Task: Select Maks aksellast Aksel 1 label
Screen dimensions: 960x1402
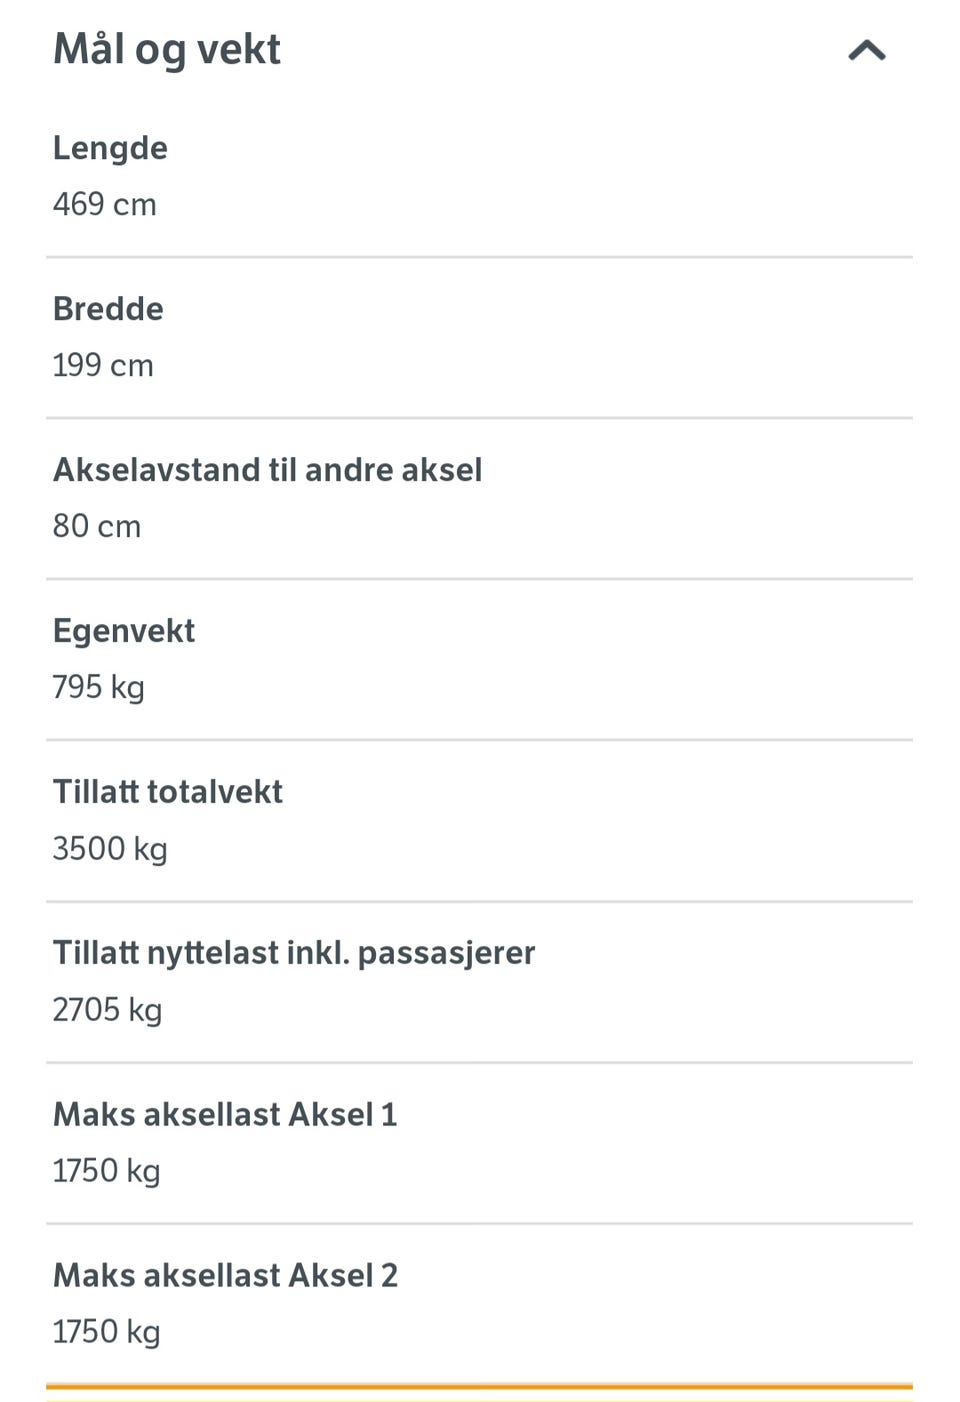Action: 225,1114
